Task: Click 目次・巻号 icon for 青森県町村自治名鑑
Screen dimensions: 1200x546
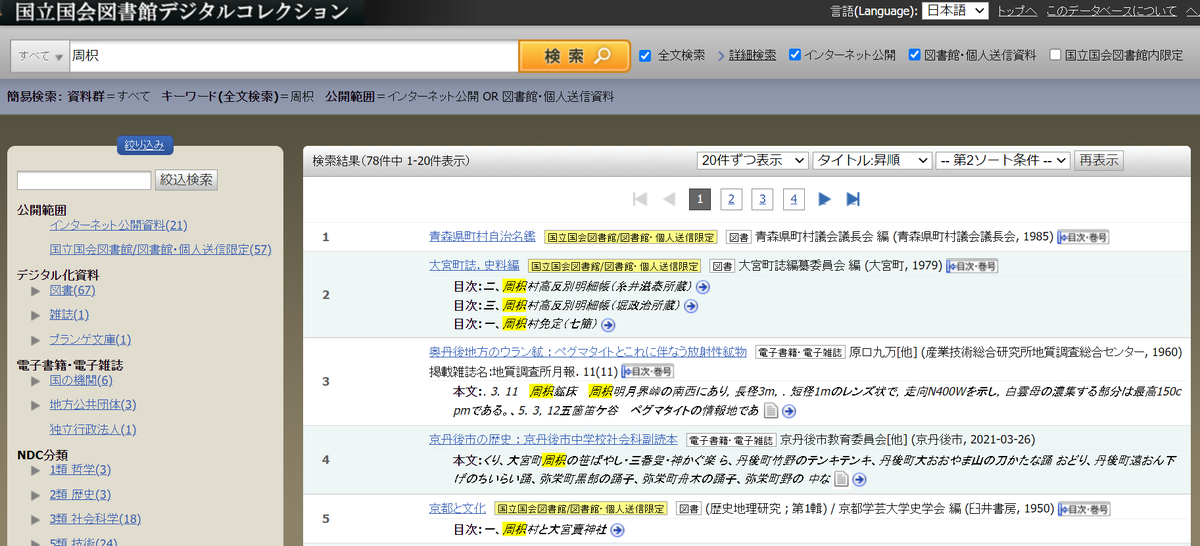Action: pyautogui.click(x=1083, y=237)
